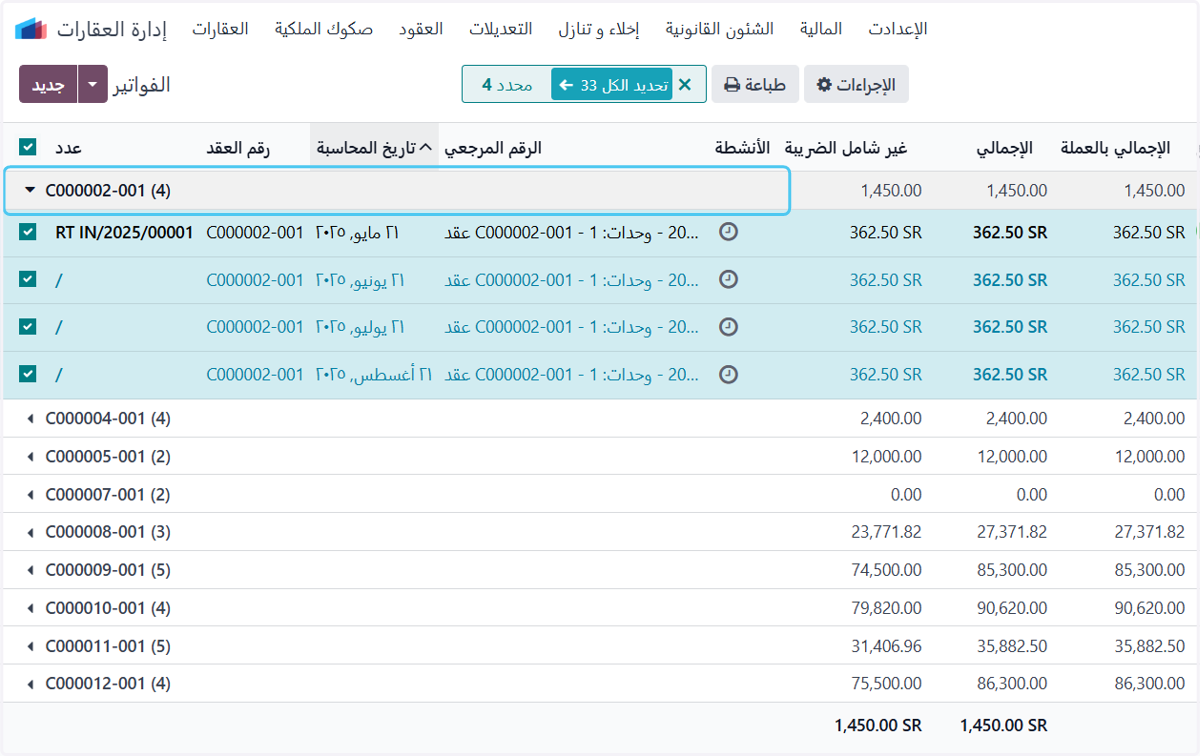The image size is (1200, 756).
Task: Sort by the تاريخ المحاسبة column header
Action: 374,148
